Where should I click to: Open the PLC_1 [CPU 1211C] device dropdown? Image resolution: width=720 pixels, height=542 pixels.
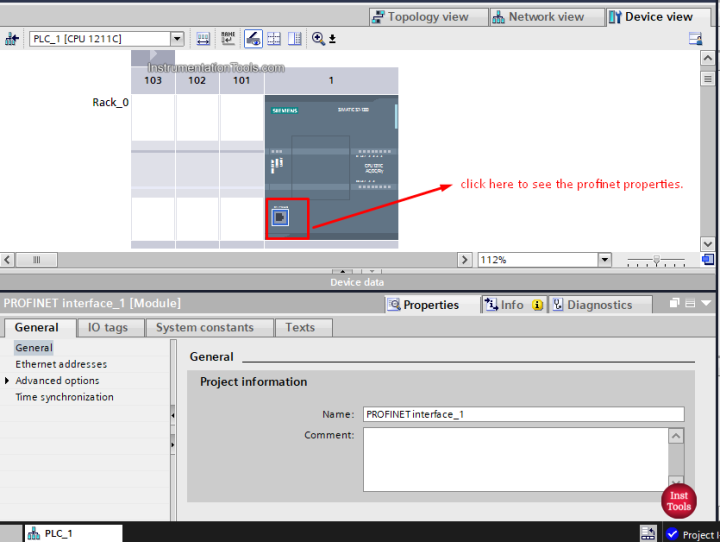(x=177, y=39)
